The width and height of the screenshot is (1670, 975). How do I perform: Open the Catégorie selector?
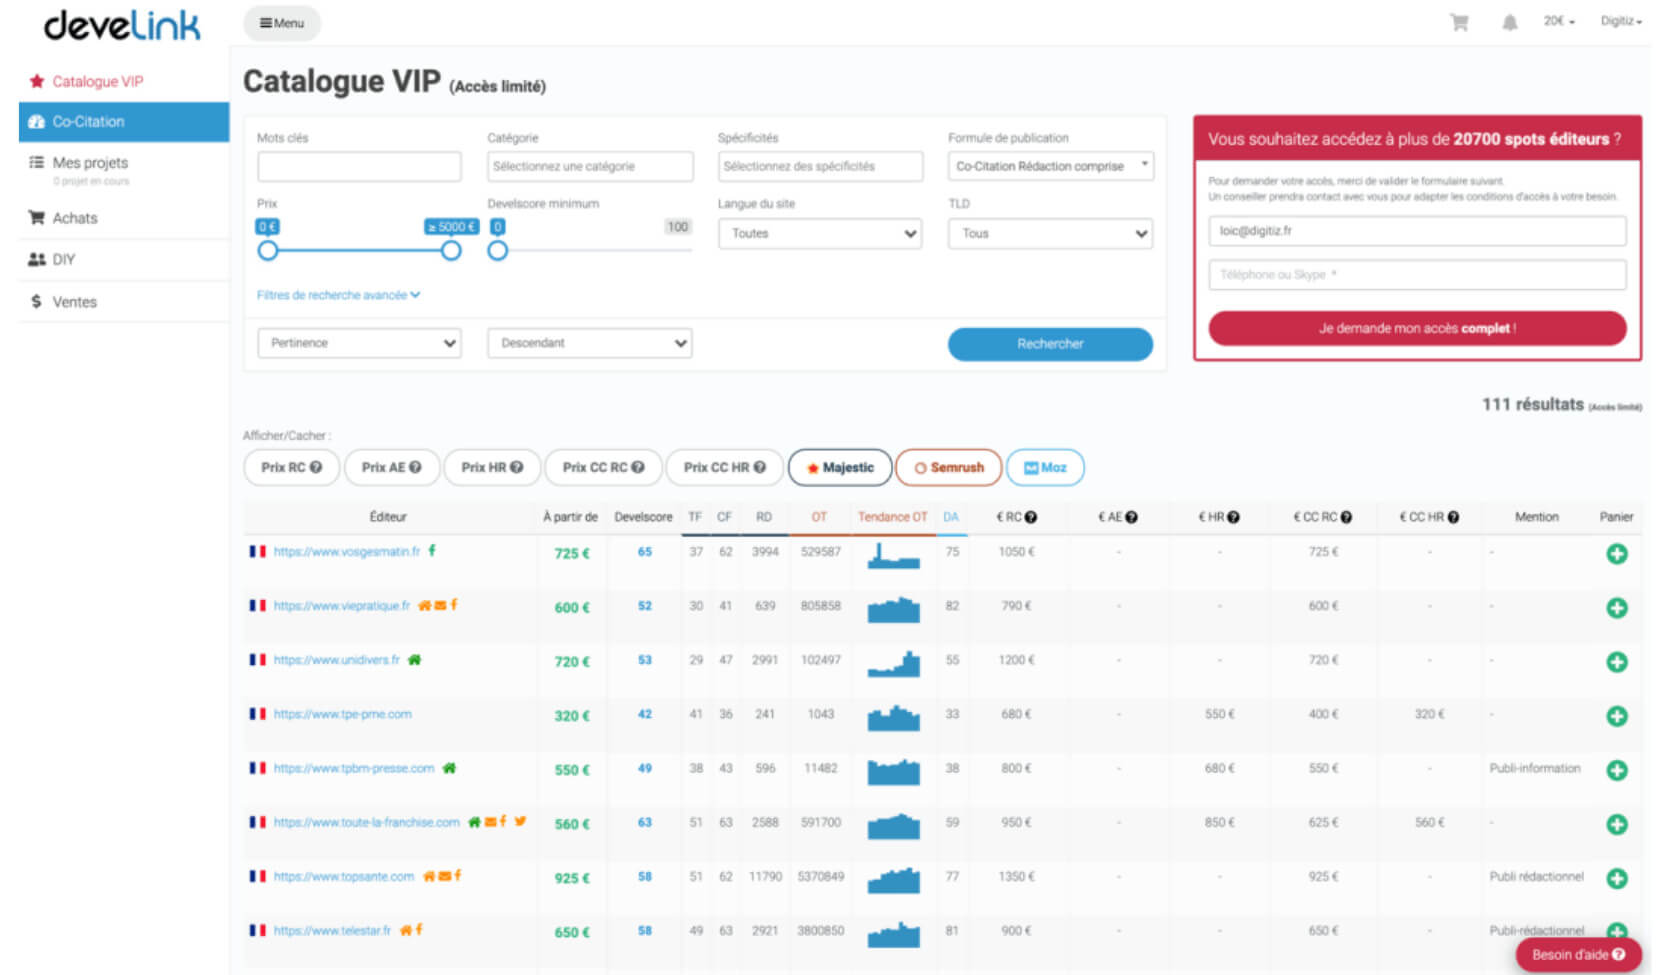[590, 166]
